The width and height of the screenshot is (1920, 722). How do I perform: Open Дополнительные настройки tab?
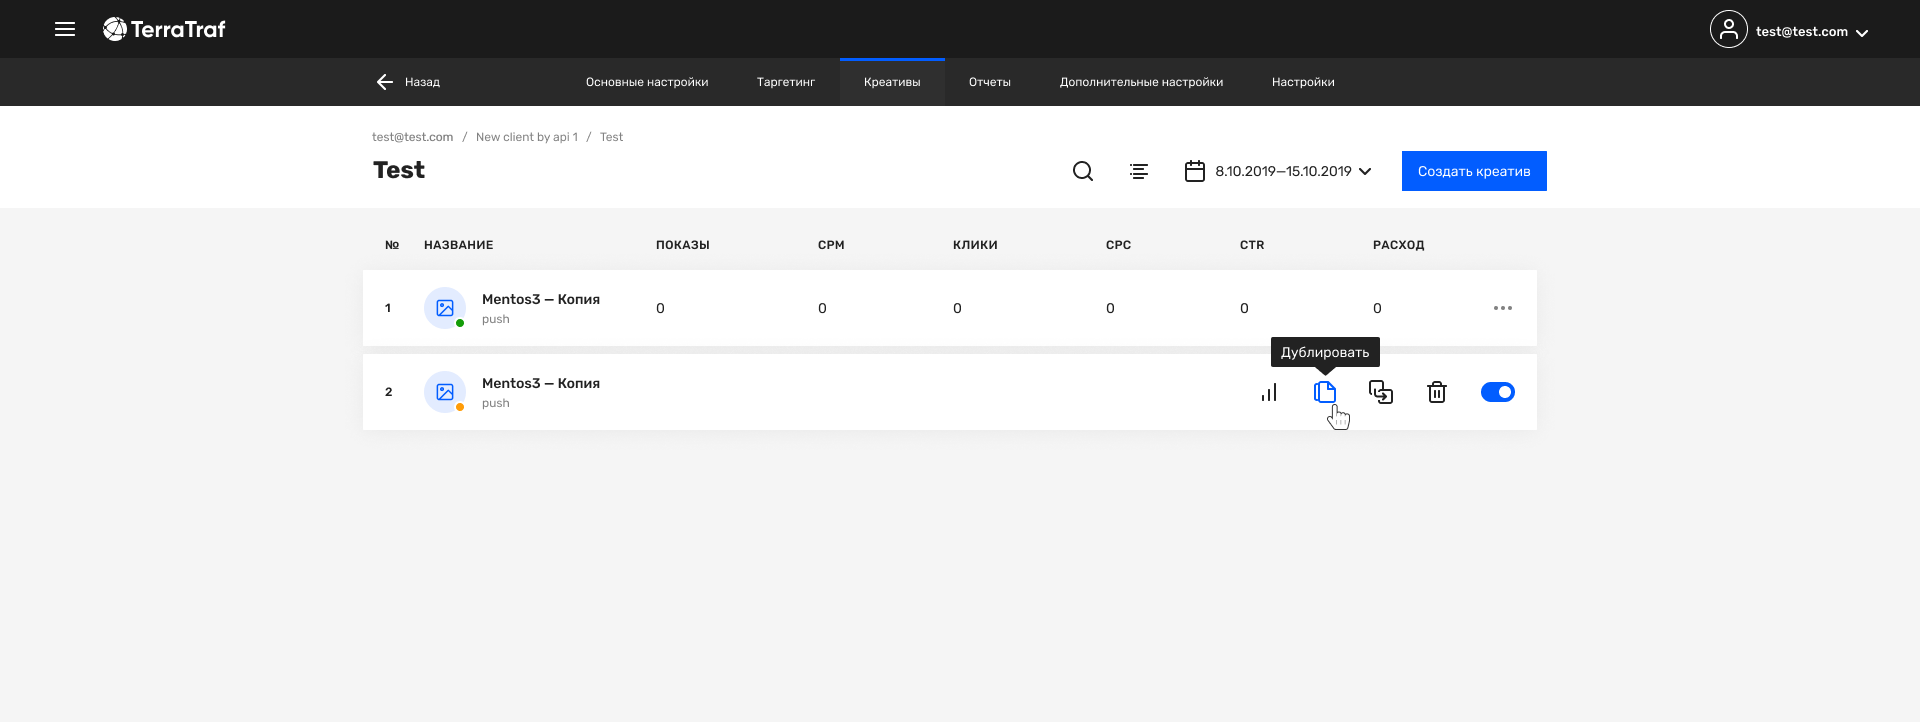click(1141, 82)
